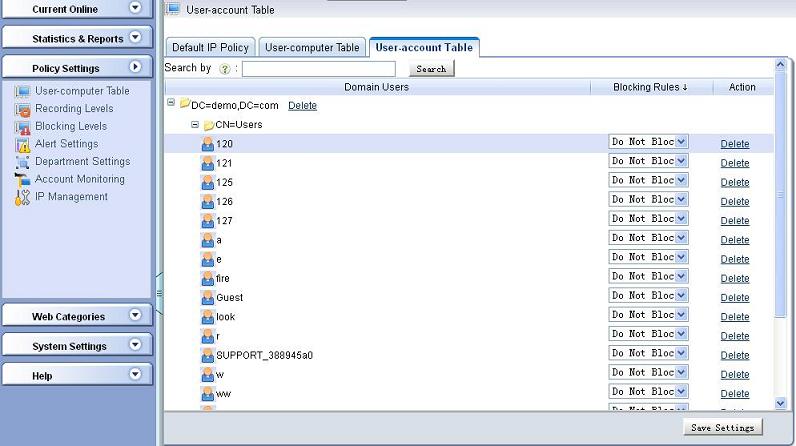Click the Alert Settings warning icon
Screen dimensions: 796x446
click(22, 144)
